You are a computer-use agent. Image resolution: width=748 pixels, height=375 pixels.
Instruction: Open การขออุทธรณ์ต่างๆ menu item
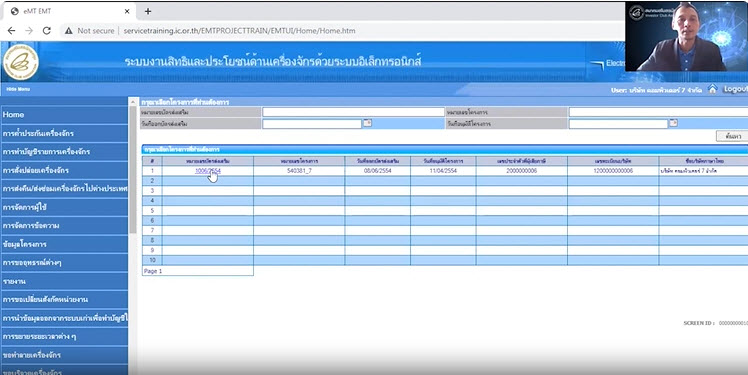click(x=64, y=262)
